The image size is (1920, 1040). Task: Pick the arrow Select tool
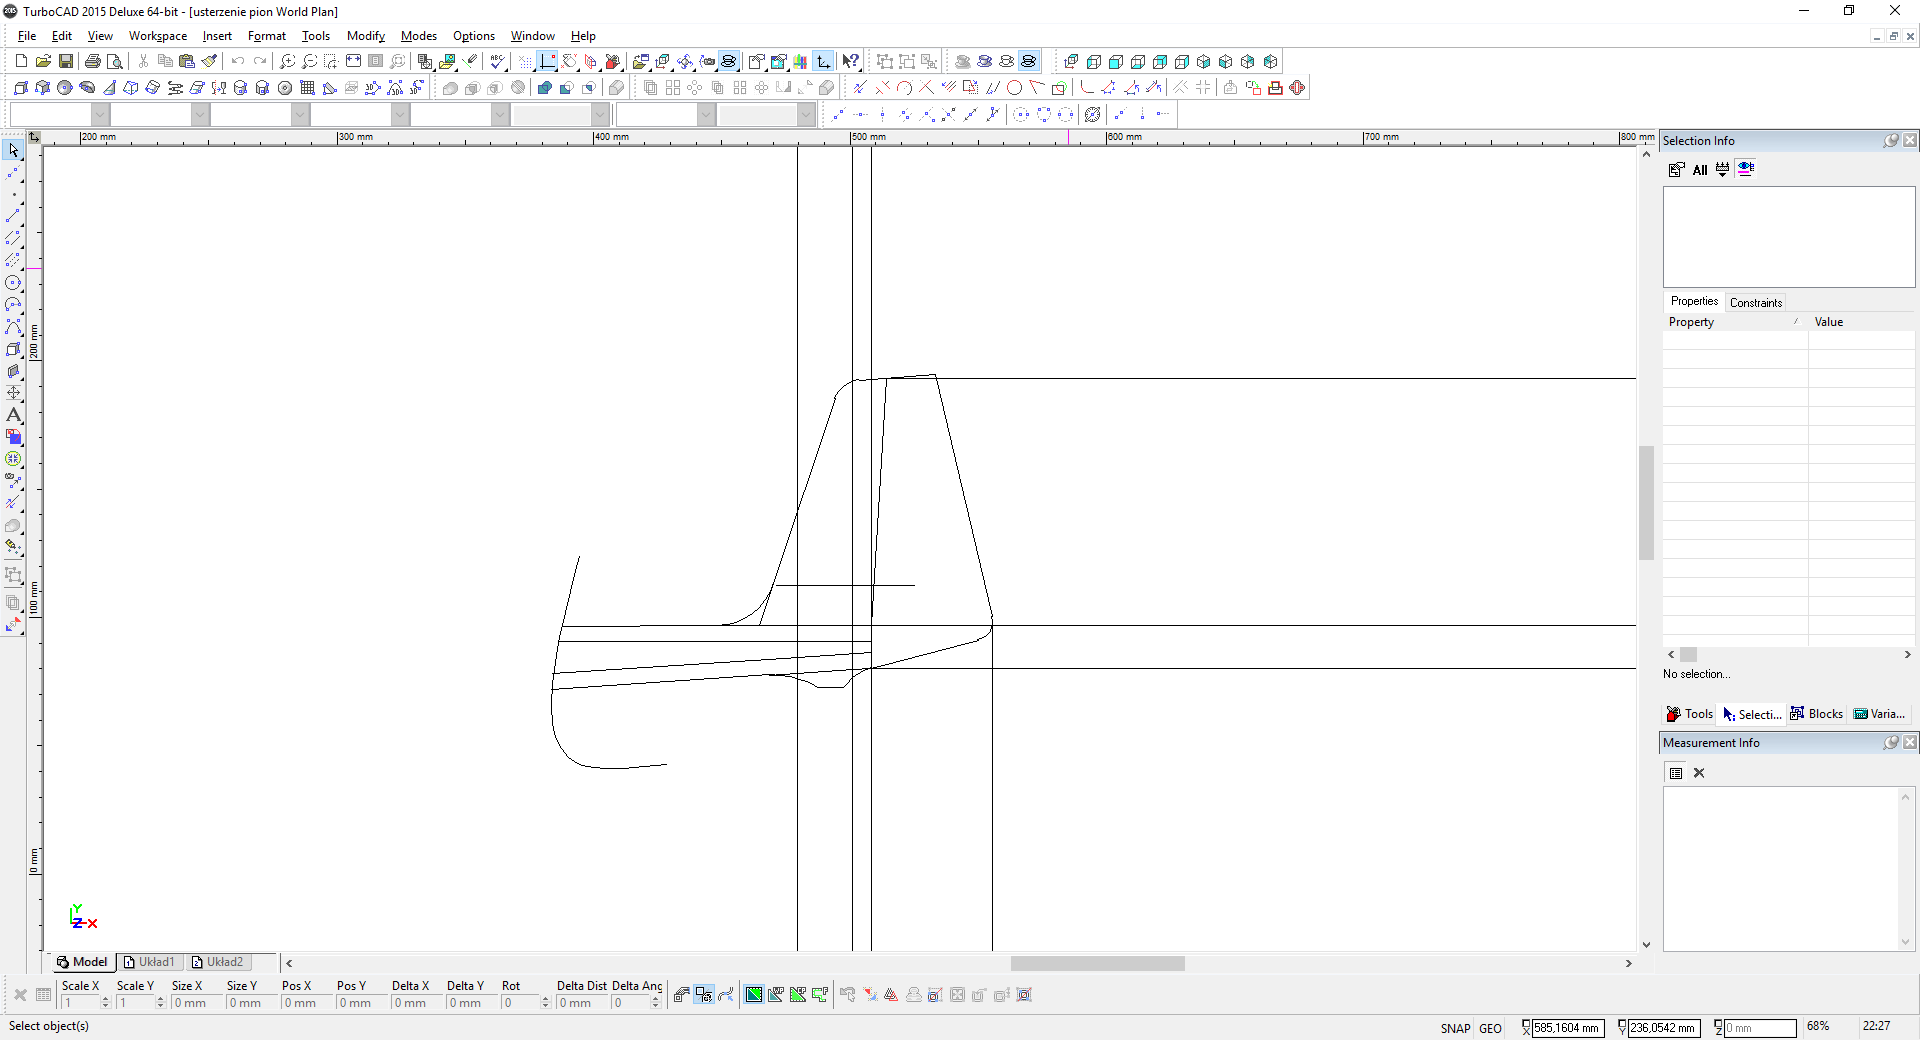click(13, 150)
